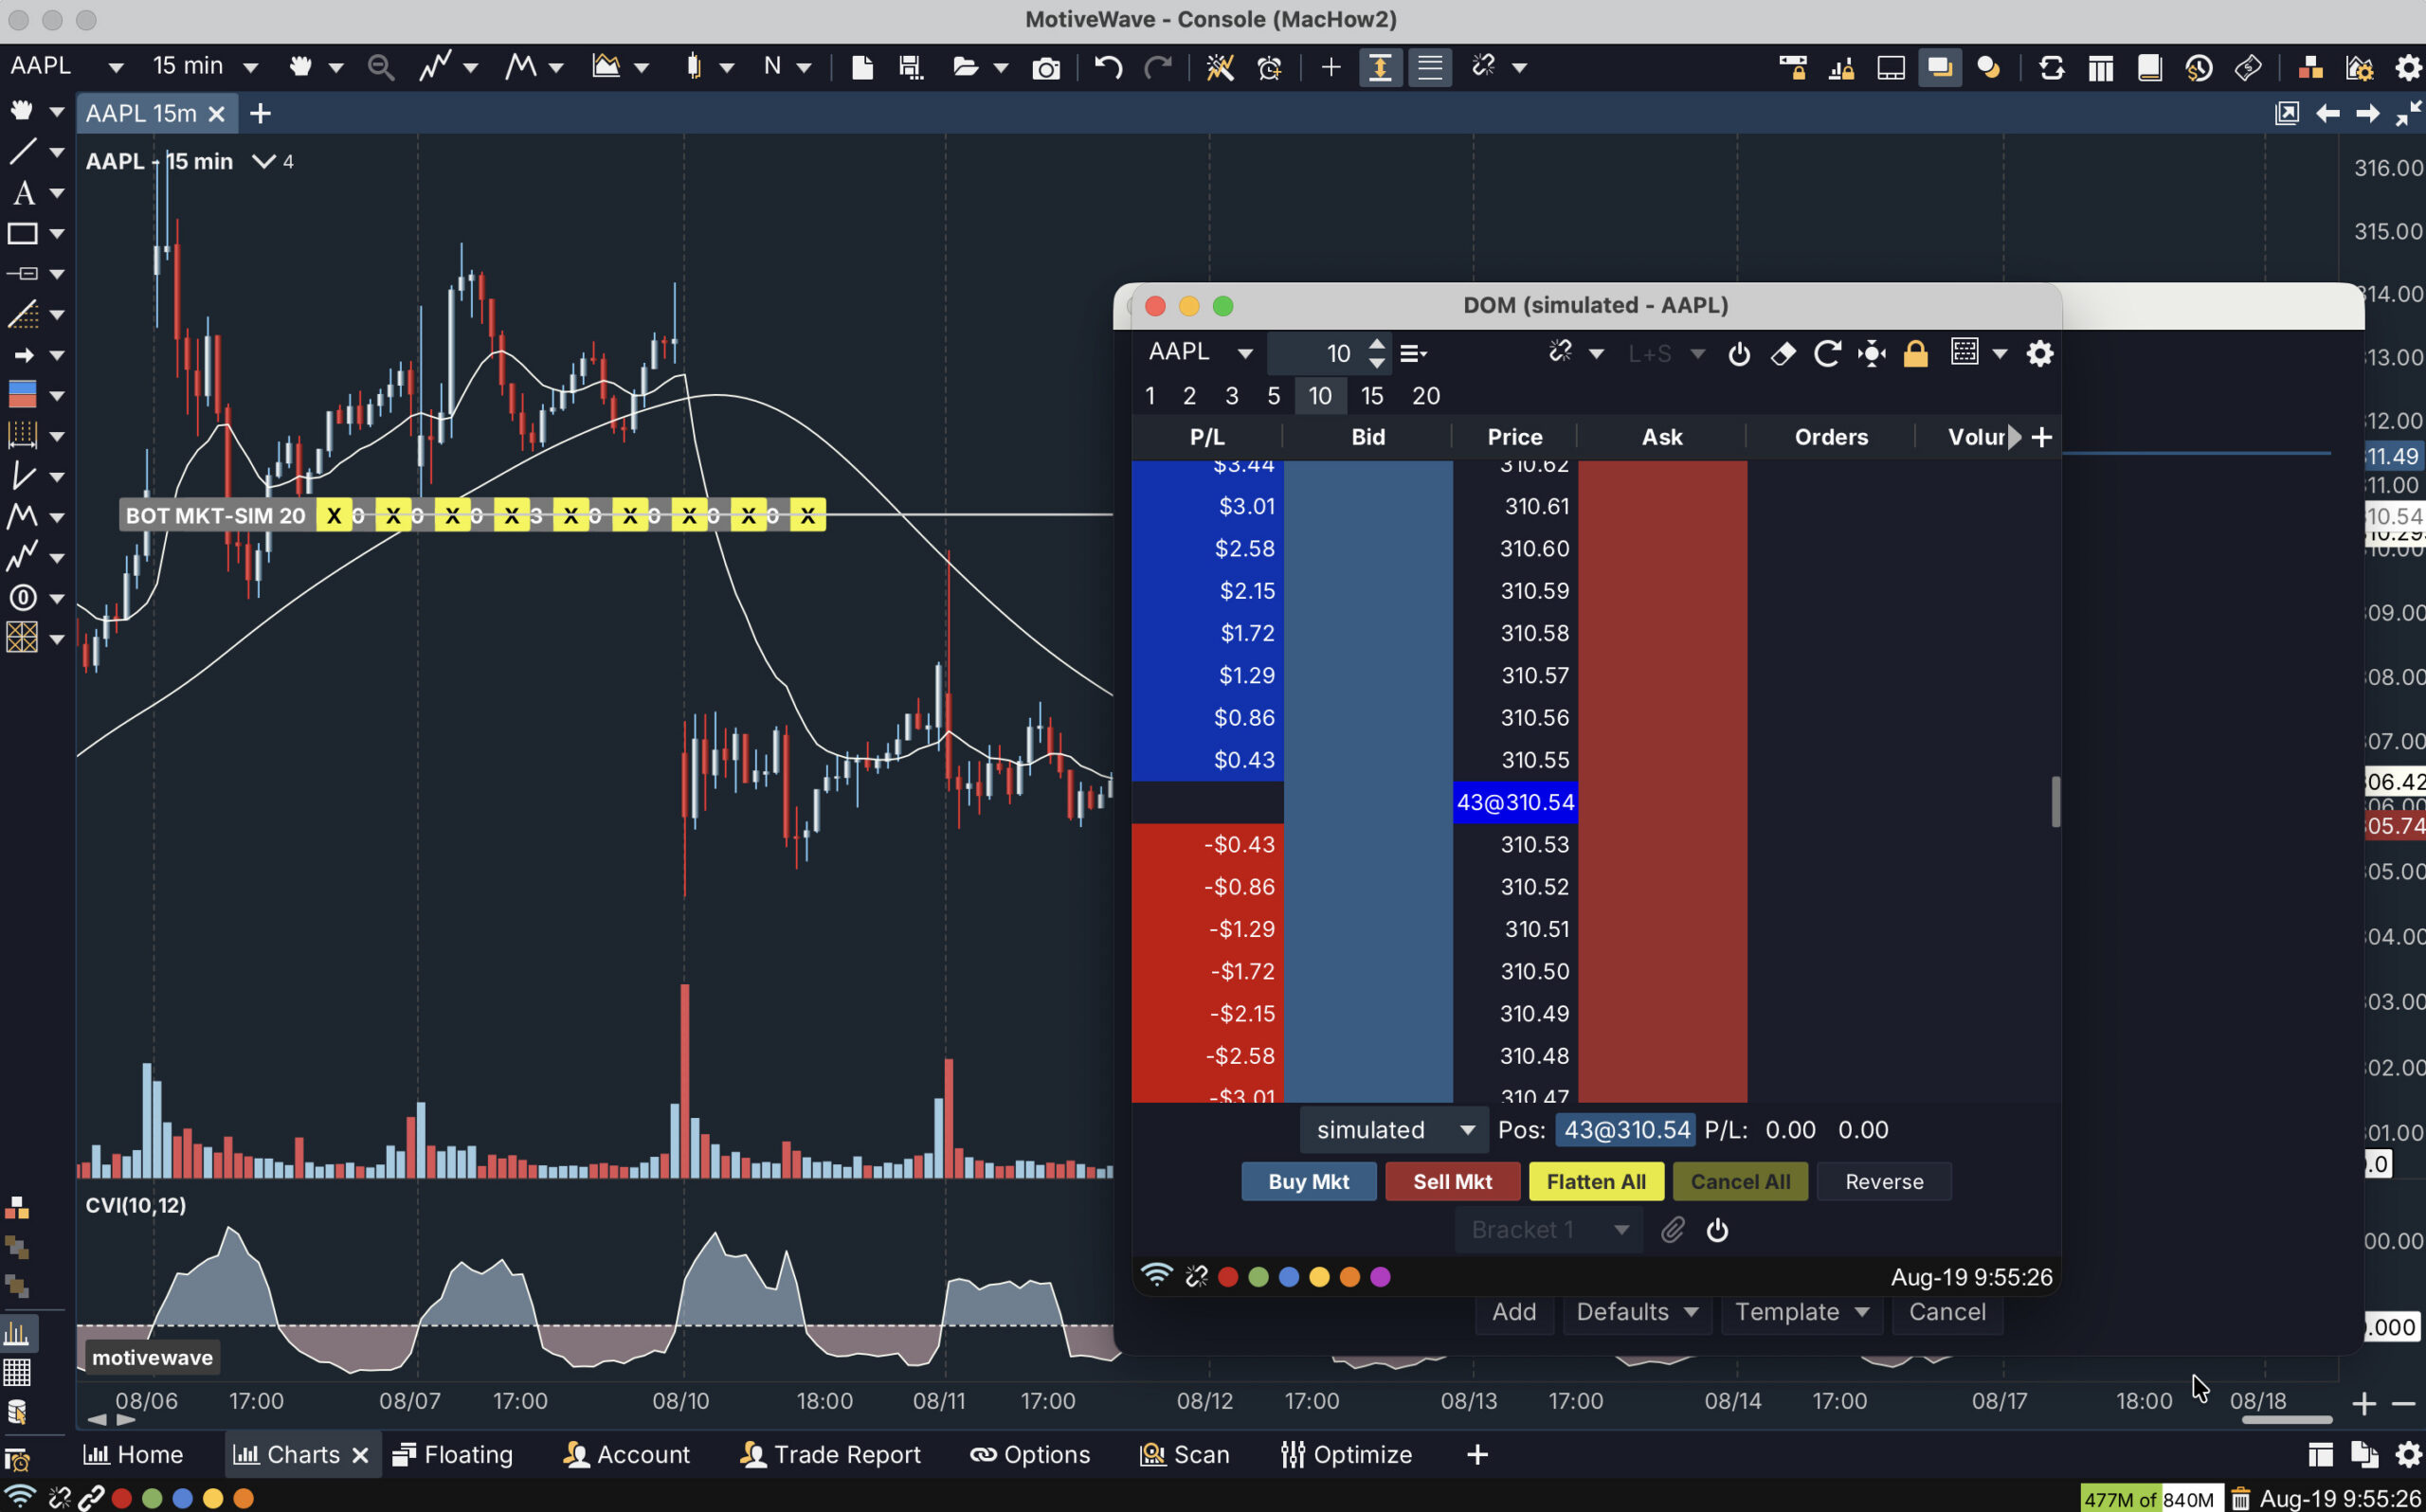Click the DOM quantity input field showing 10
The width and height of the screenshot is (2426, 1512).
(x=1314, y=353)
